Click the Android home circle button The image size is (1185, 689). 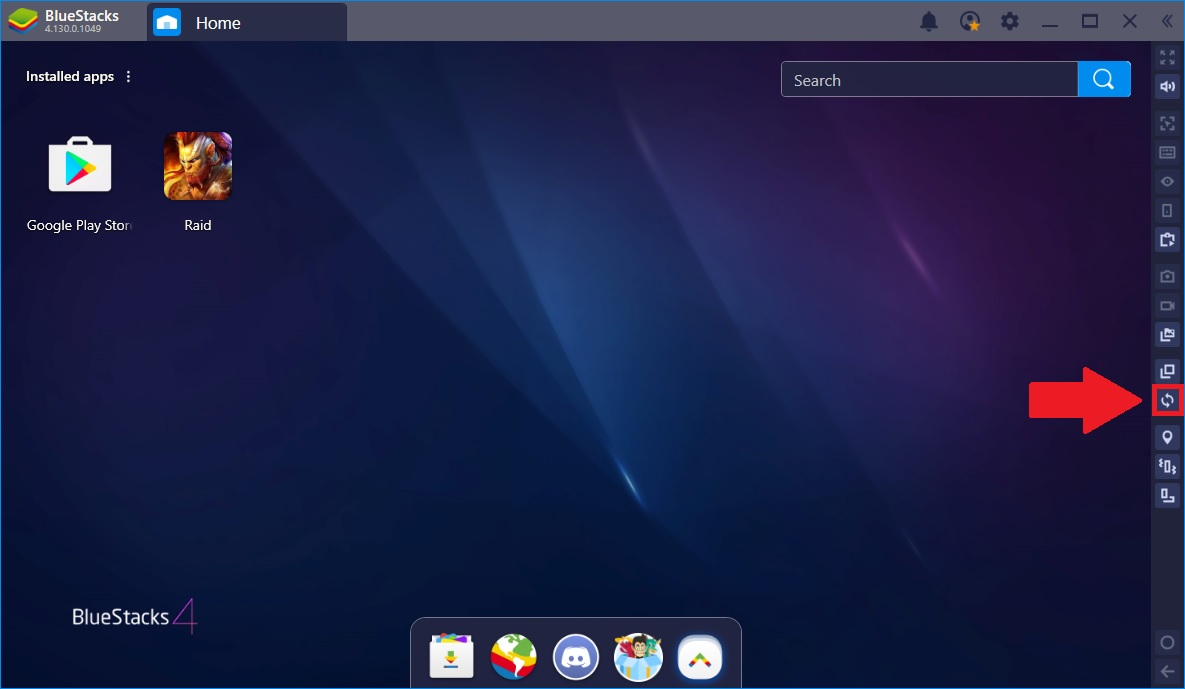coord(1167,642)
